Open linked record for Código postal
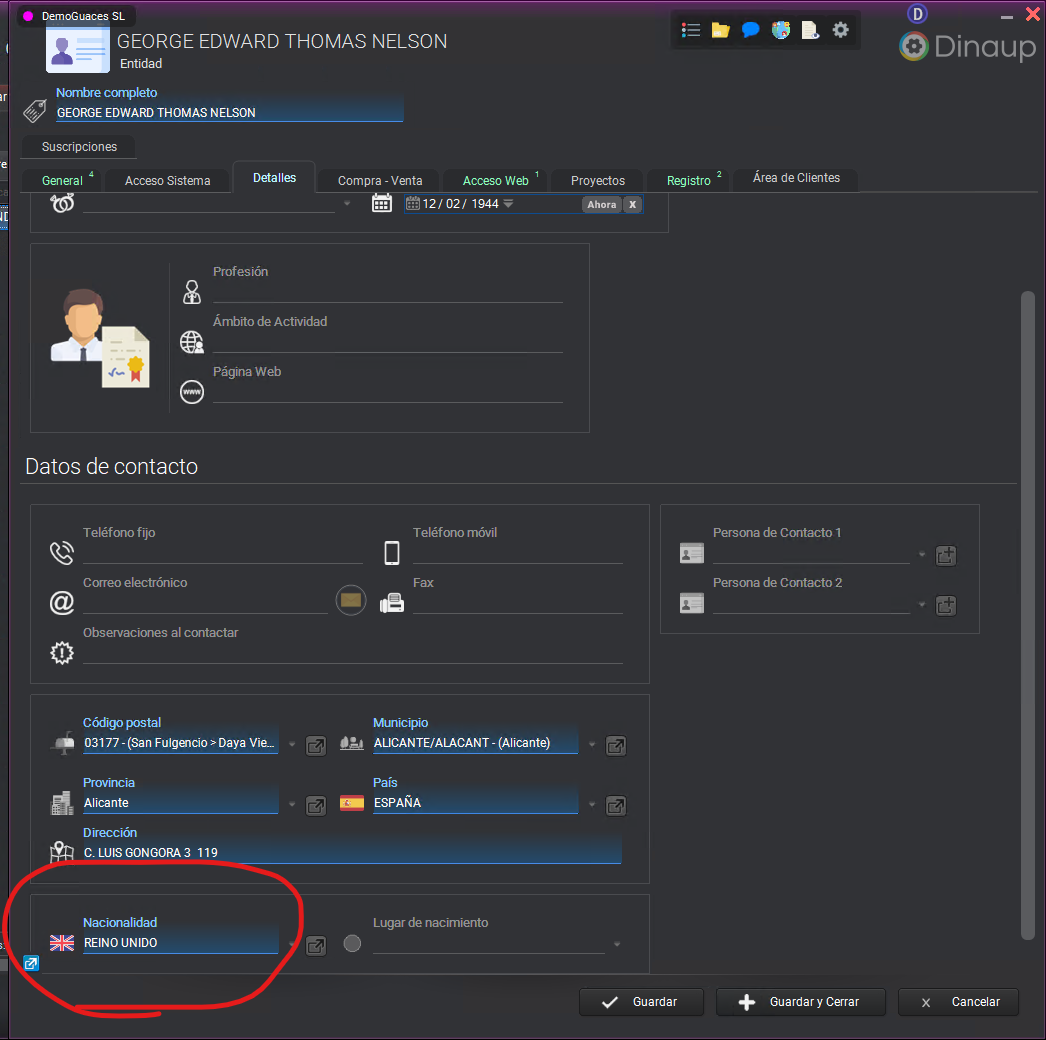This screenshot has width=1046, height=1040. [x=316, y=745]
